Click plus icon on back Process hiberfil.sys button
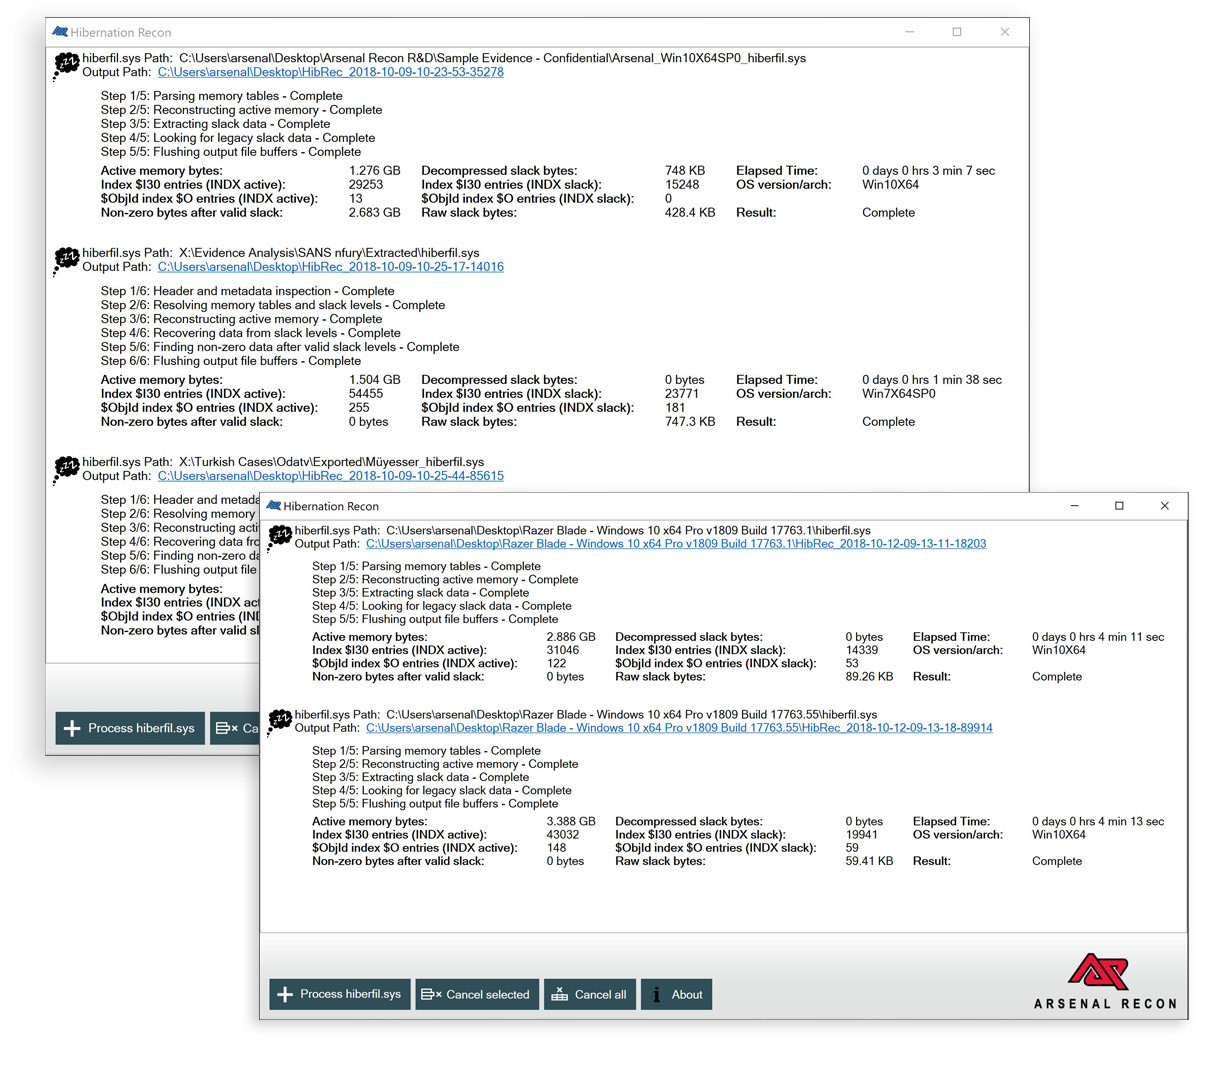The height and width of the screenshot is (1075, 1224). pos(72,728)
